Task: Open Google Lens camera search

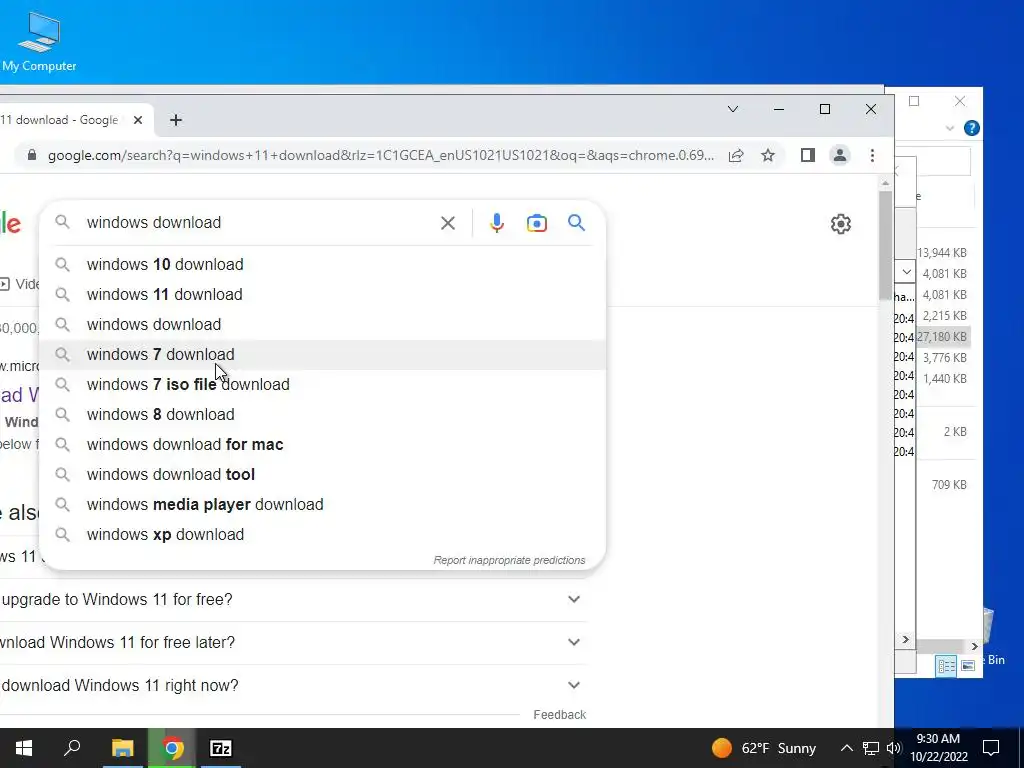Action: [x=537, y=223]
